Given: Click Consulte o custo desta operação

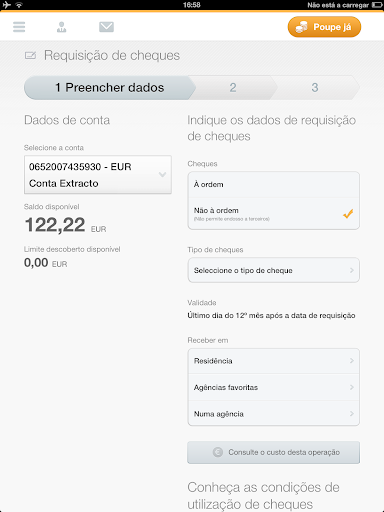Looking at the screenshot, I should [x=273, y=452].
